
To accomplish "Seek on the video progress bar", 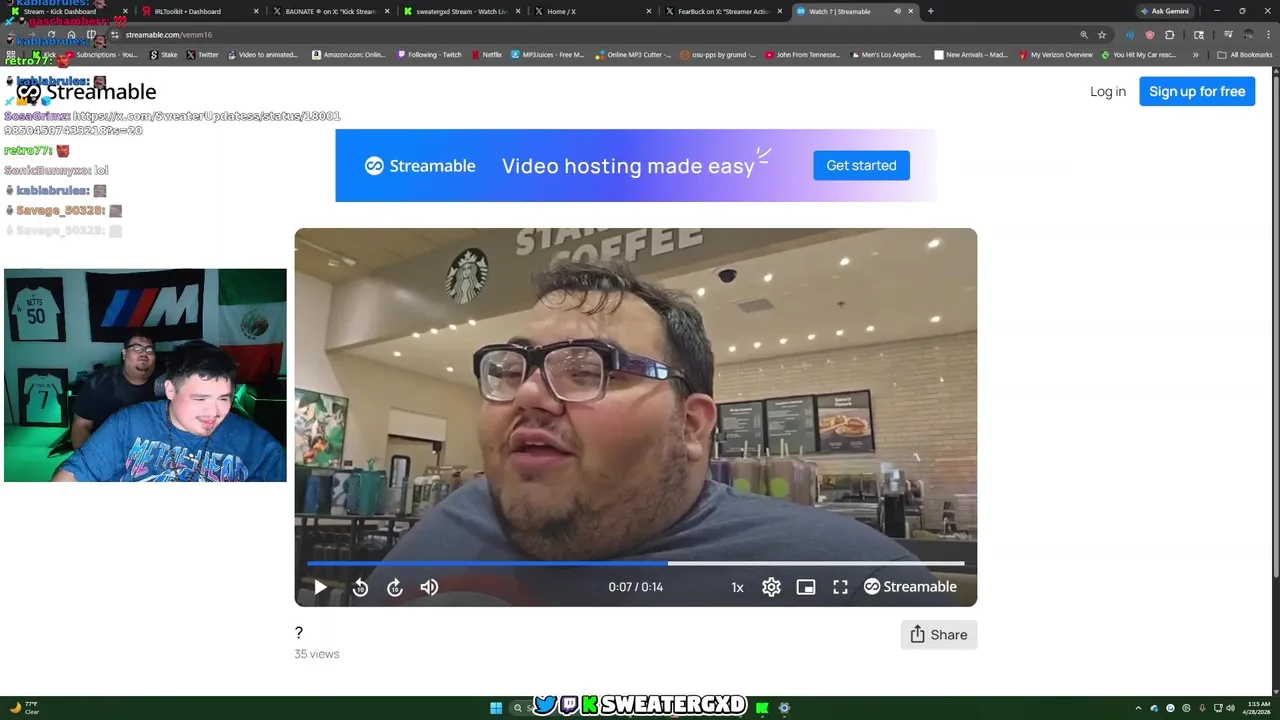I will click(x=636, y=564).
